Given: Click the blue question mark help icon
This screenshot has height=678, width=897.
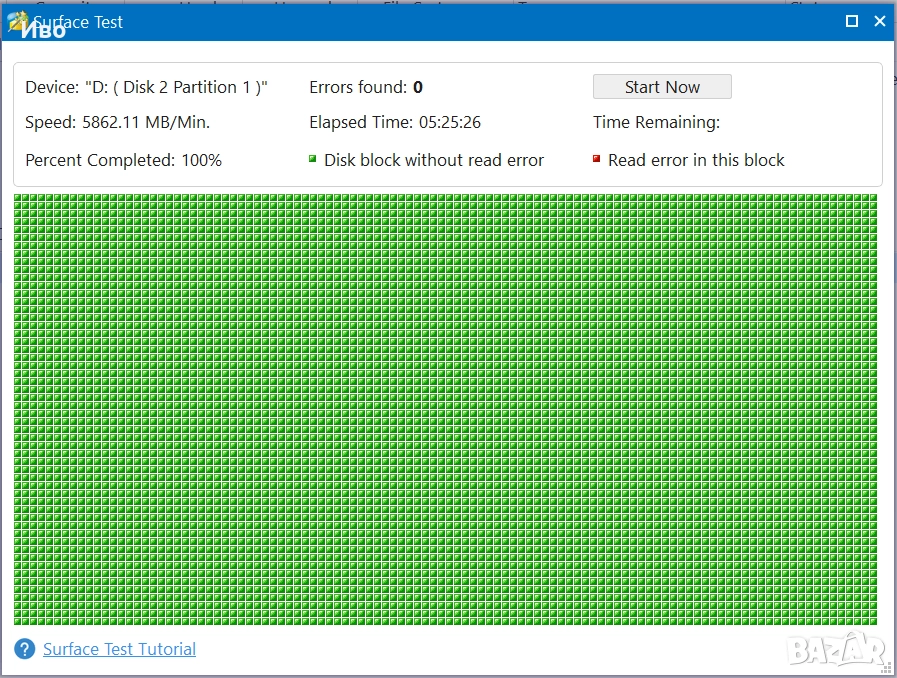Looking at the screenshot, I should pyautogui.click(x=25, y=650).
